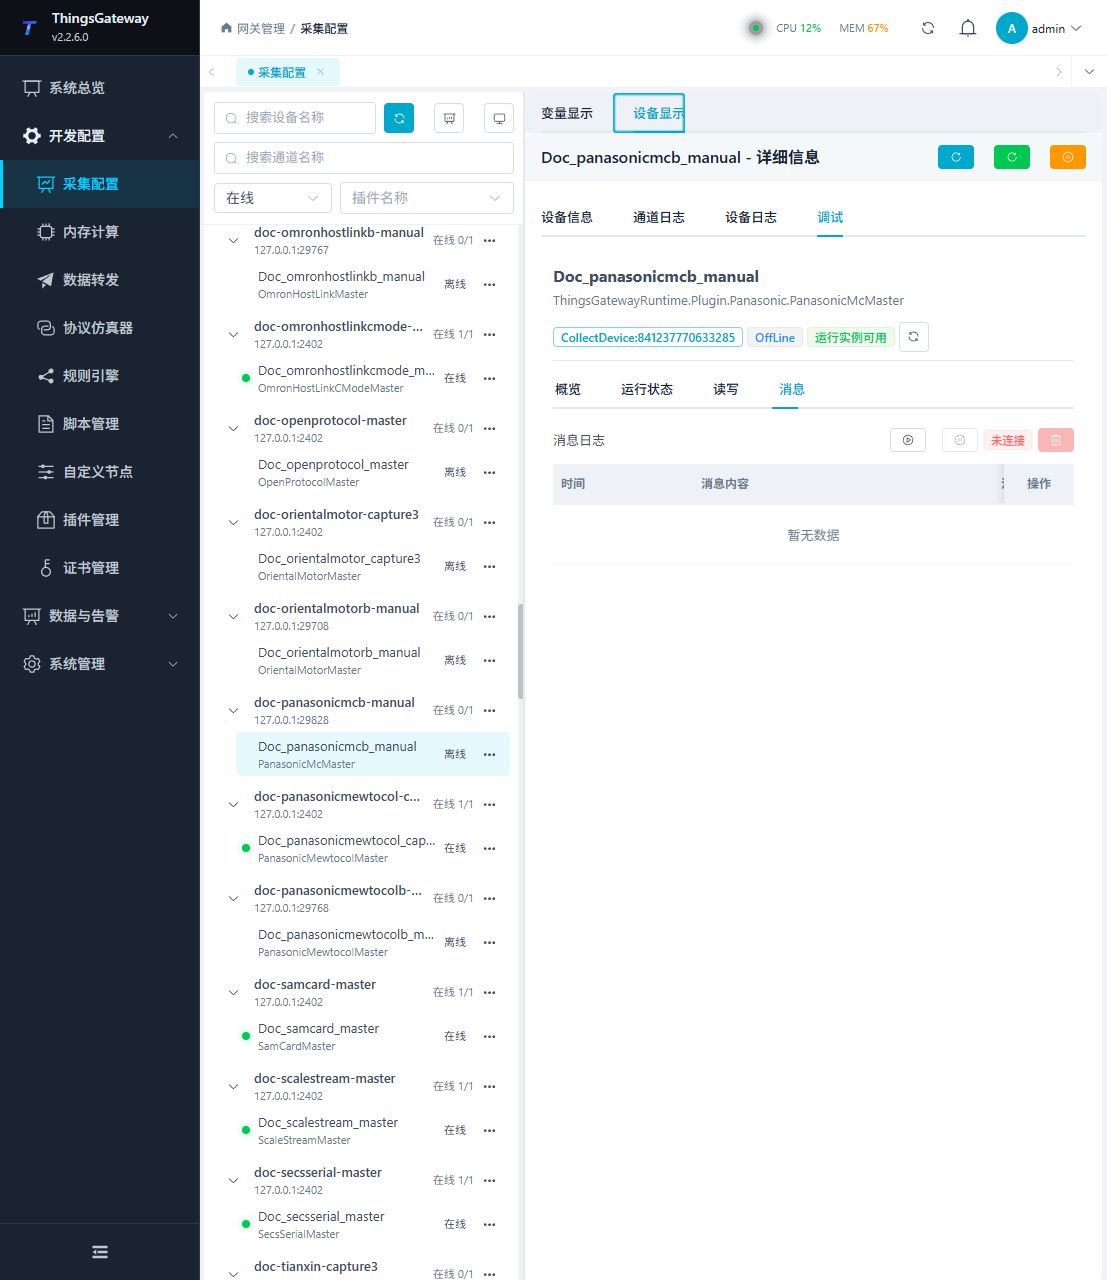Open the 自定义节点 page
Image resolution: width=1107 pixels, height=1280 pixels.
pyautogui.click(x=100, y=472)
